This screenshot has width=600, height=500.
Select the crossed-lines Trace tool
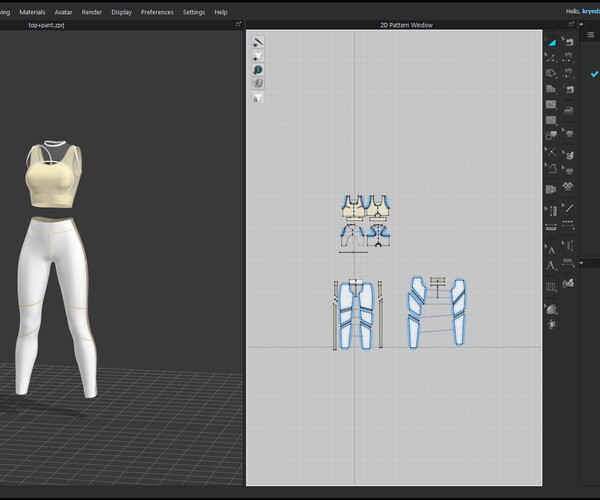[551, 152]
